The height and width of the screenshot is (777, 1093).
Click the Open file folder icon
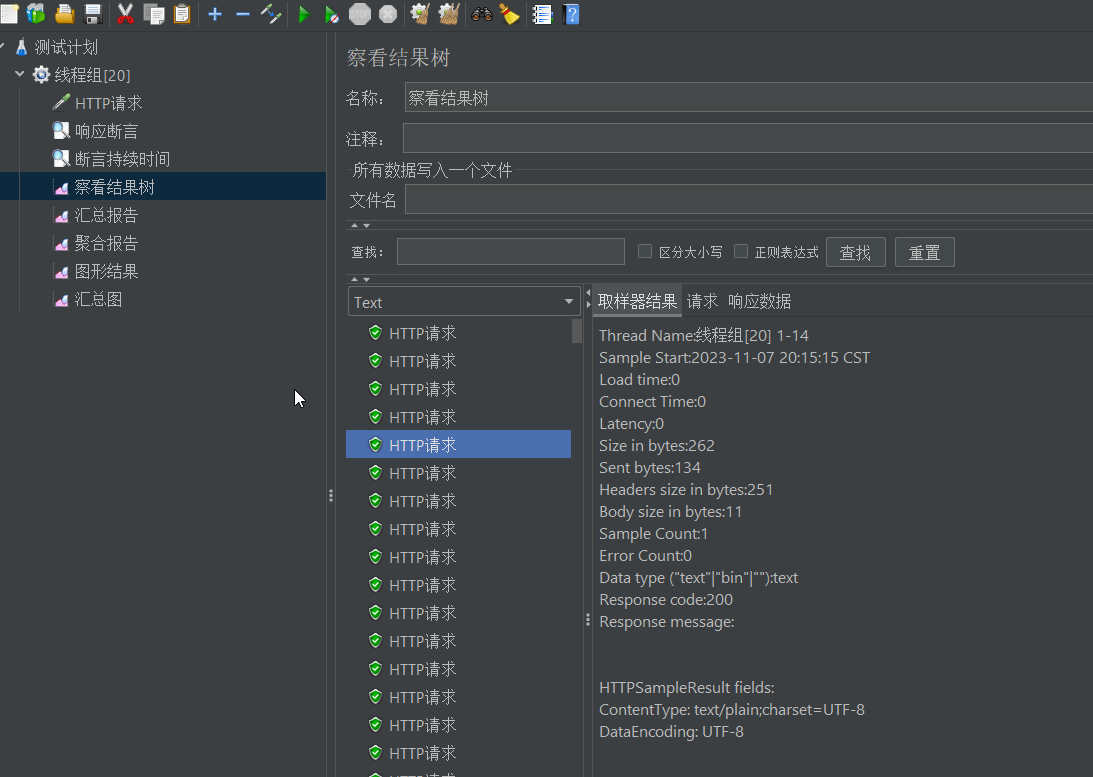click(x=65, y=14)
